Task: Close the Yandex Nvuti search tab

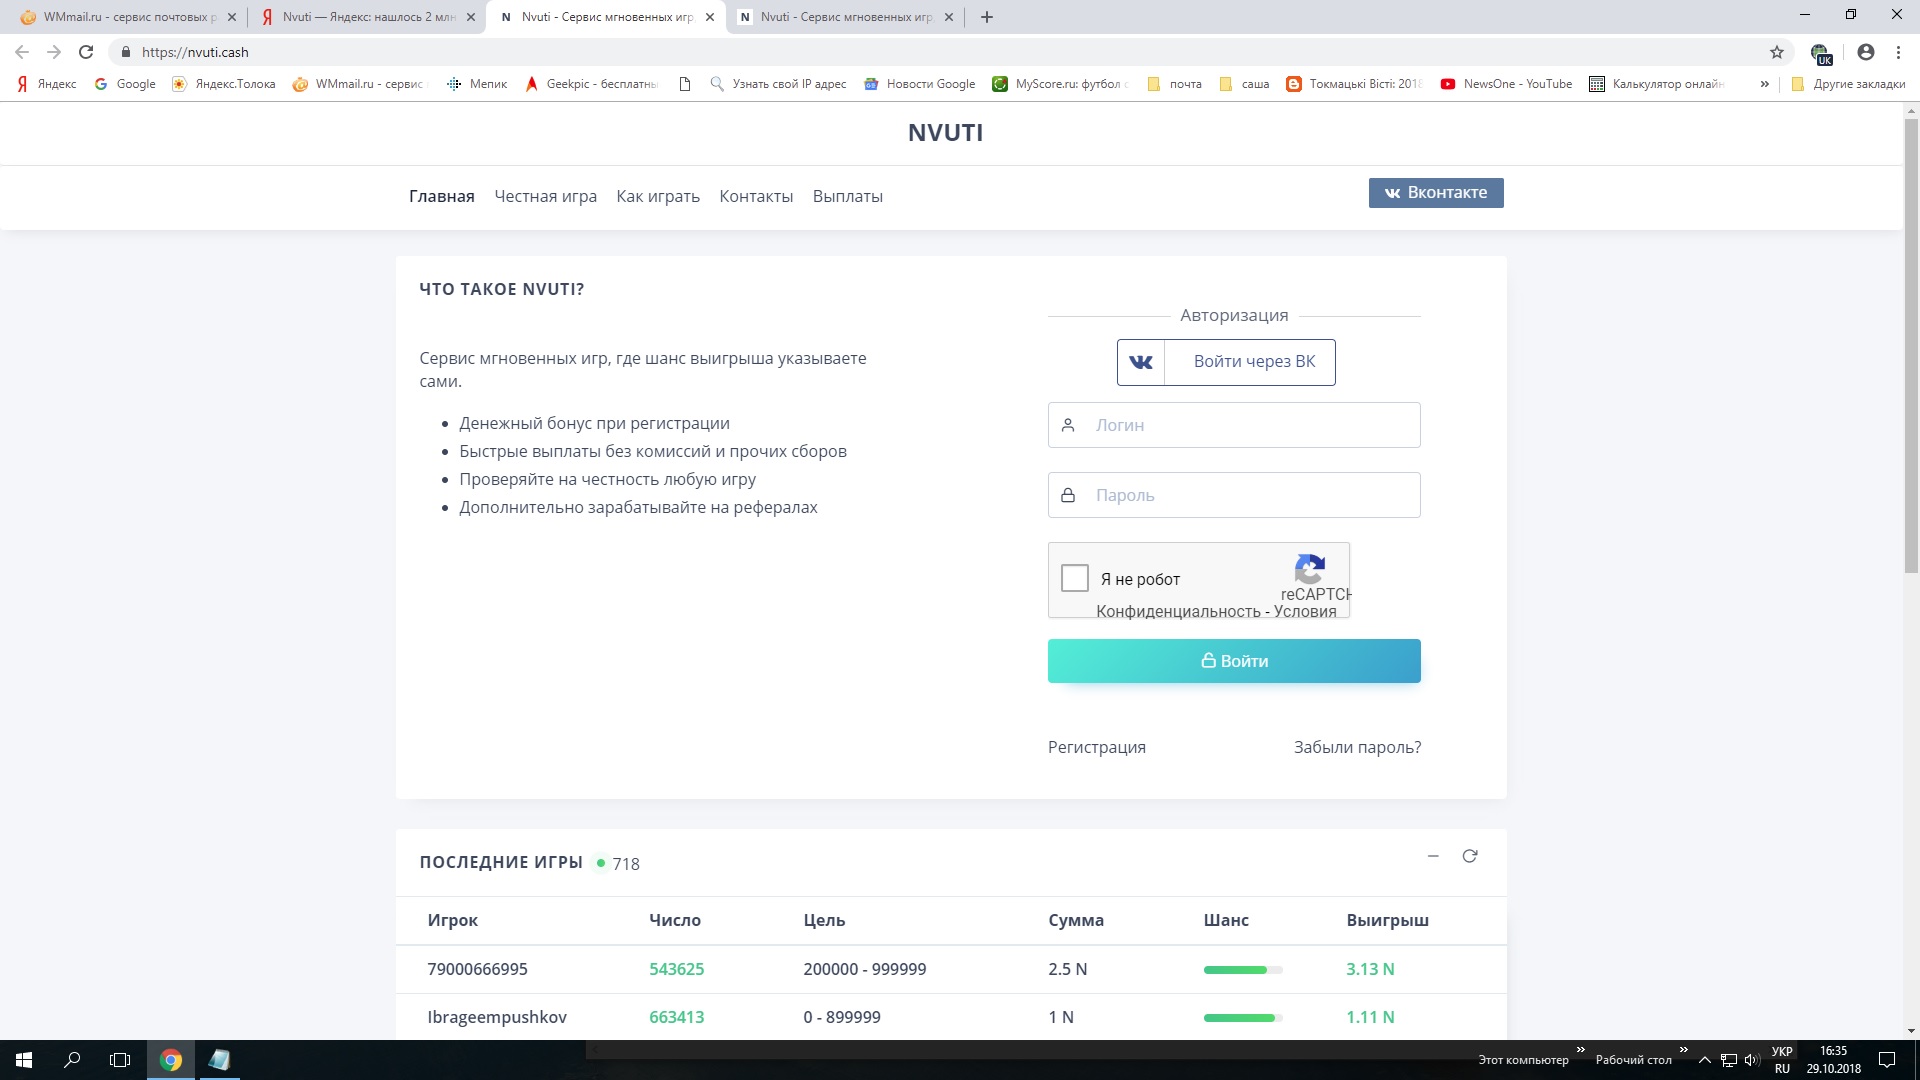Action: 471,17
